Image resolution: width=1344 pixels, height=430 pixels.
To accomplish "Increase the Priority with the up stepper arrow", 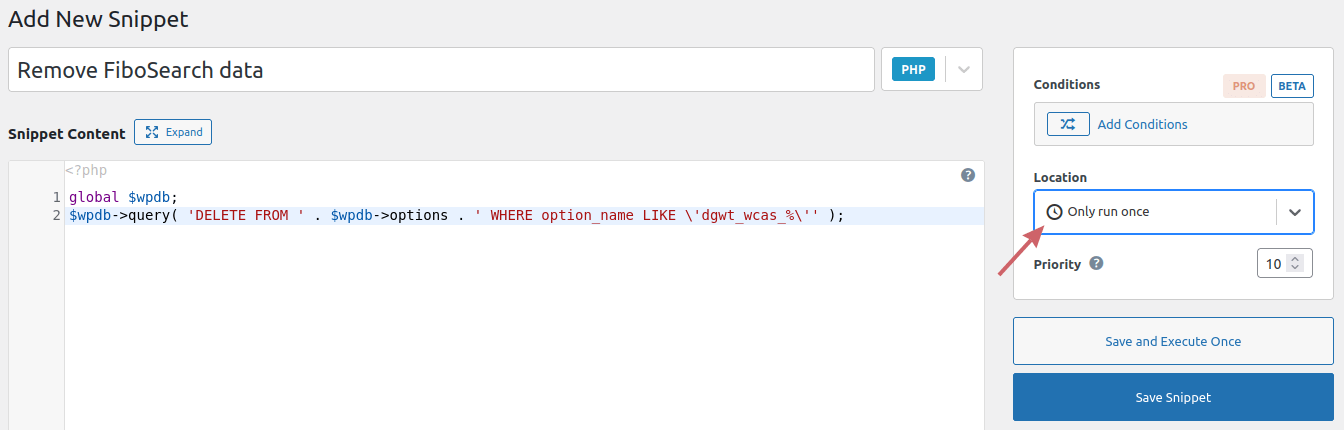I will pyautogui.click(x=1296, y=259).
